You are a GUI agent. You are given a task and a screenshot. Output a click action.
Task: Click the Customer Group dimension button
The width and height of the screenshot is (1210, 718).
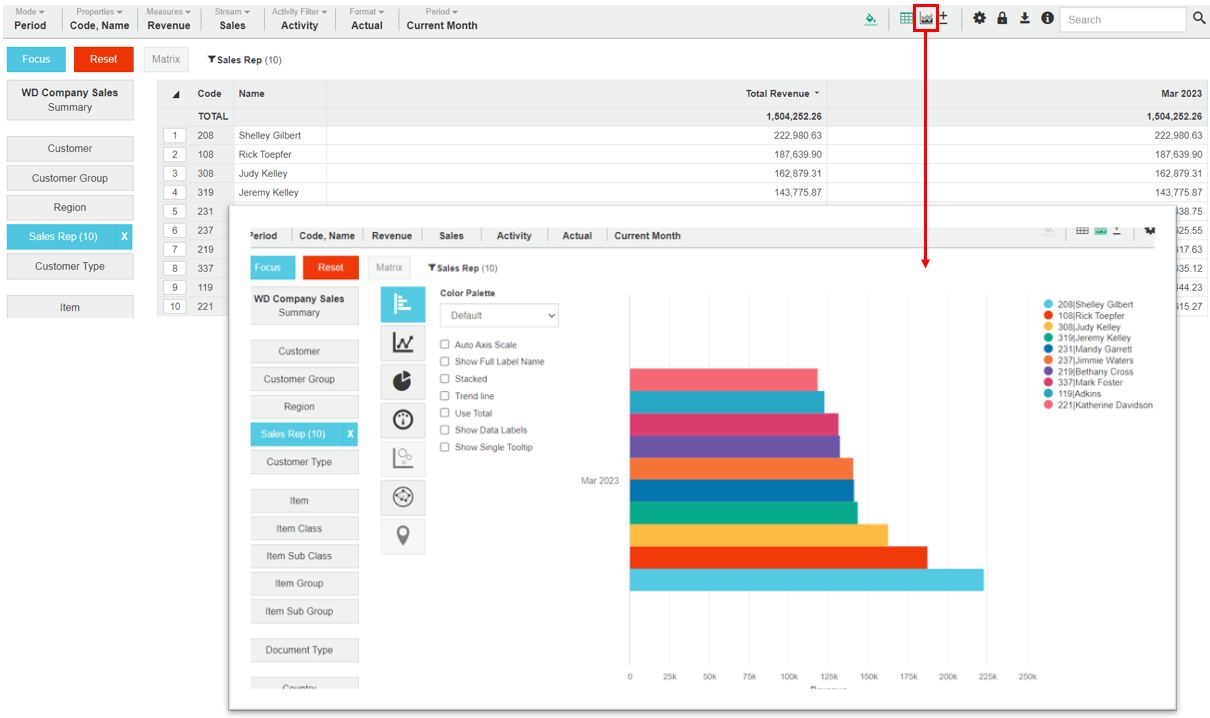(70, 178)
